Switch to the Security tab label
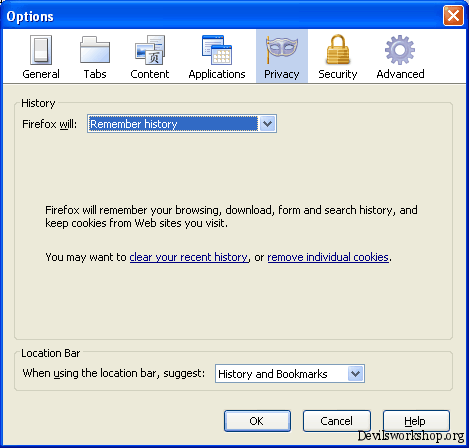Viewport: 469px width, 448px height. [338, 74]
